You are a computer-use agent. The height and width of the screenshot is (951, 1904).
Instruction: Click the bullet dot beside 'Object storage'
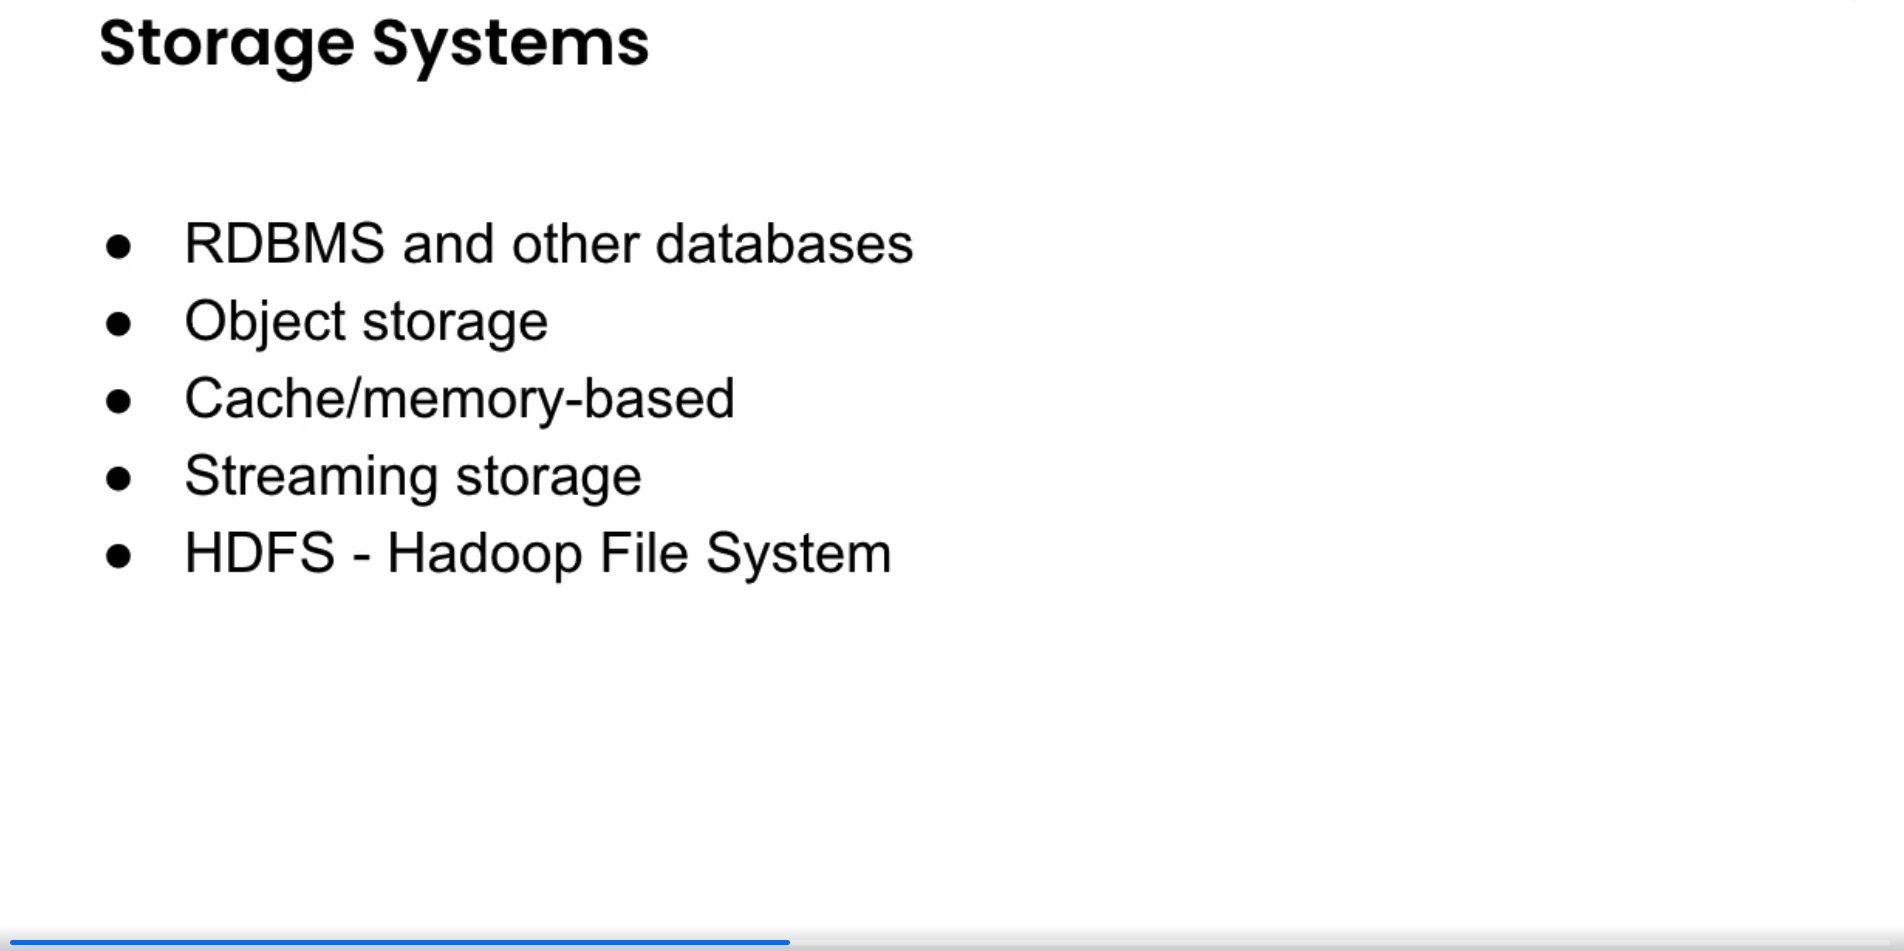118,323
